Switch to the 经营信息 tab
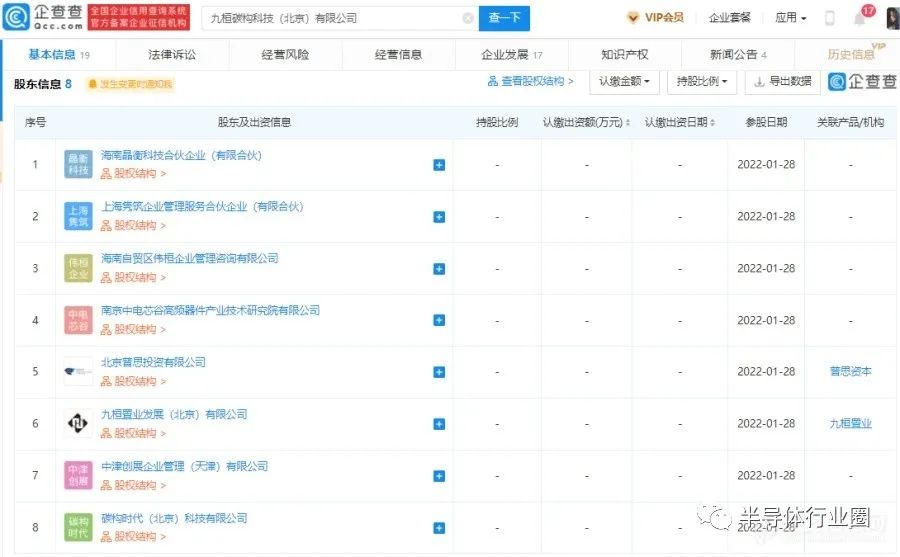This screenshot has width=900, height=557. pyautogui.click(x=398, y=55)
